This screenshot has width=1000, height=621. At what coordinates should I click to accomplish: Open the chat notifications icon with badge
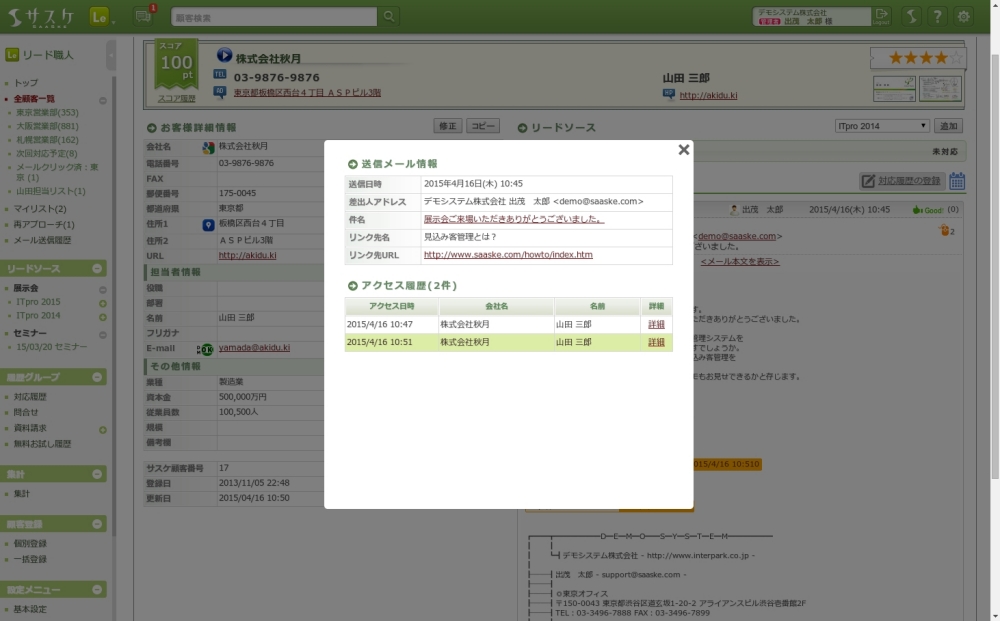click(x=143, y=16)
